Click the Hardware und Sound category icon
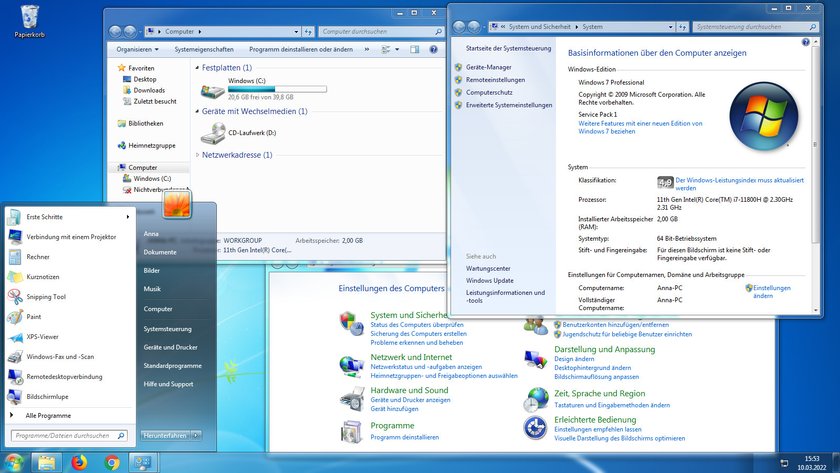This screenshot has width=840, height=473. click(352, 399)
